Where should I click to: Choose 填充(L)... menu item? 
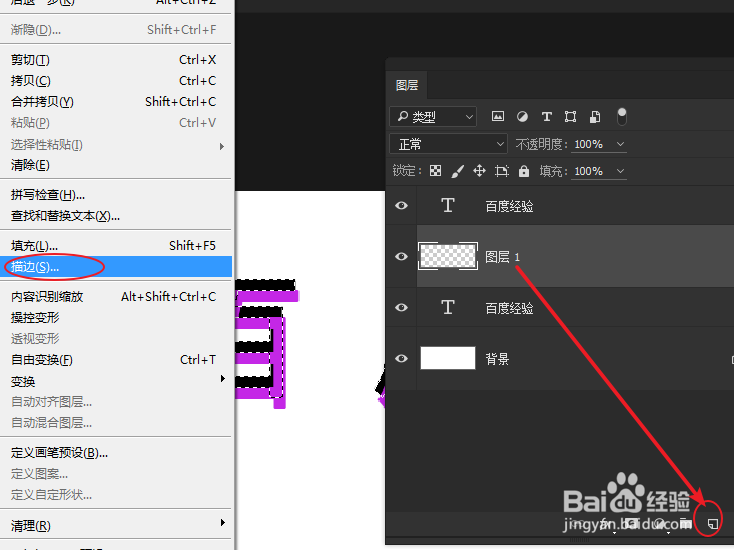click(116, 246)
